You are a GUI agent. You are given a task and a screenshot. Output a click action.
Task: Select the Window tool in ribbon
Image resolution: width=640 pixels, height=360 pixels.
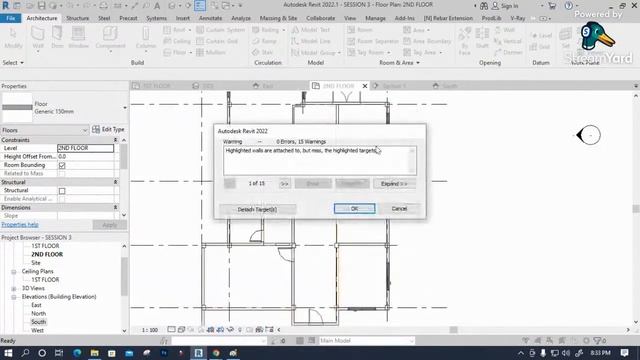pos(78,38)
